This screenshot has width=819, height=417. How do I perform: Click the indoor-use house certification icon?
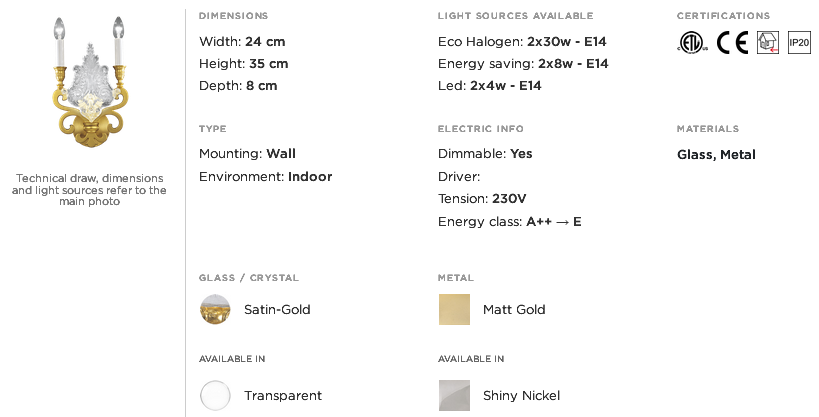768,42
